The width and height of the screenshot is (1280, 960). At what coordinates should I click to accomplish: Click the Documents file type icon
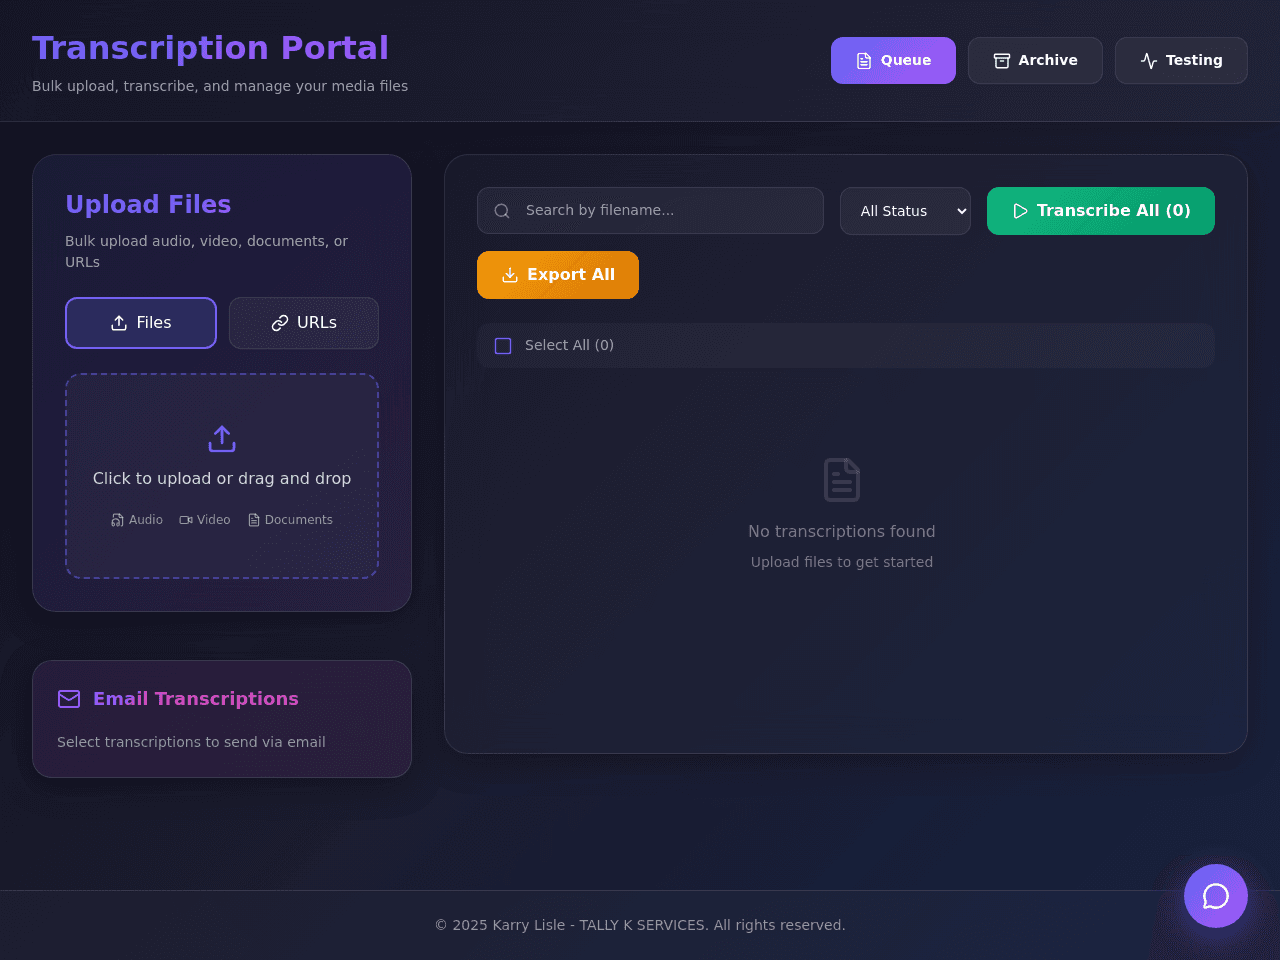click(x=254, y=520)
